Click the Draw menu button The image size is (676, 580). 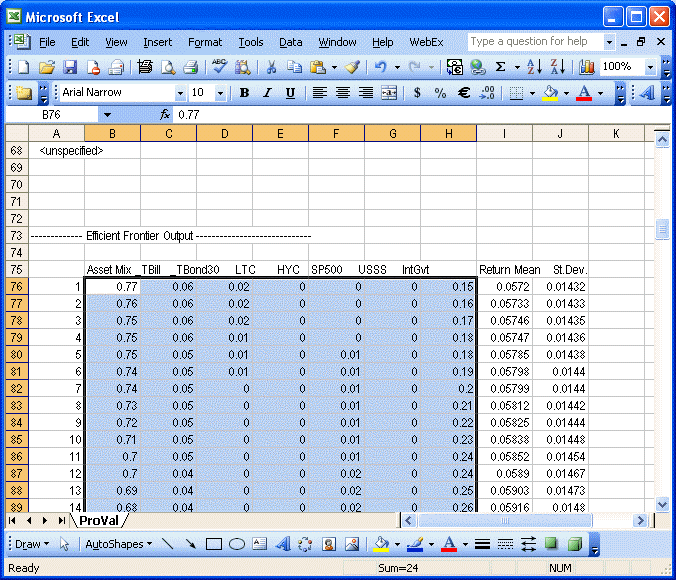pos(31,545)
